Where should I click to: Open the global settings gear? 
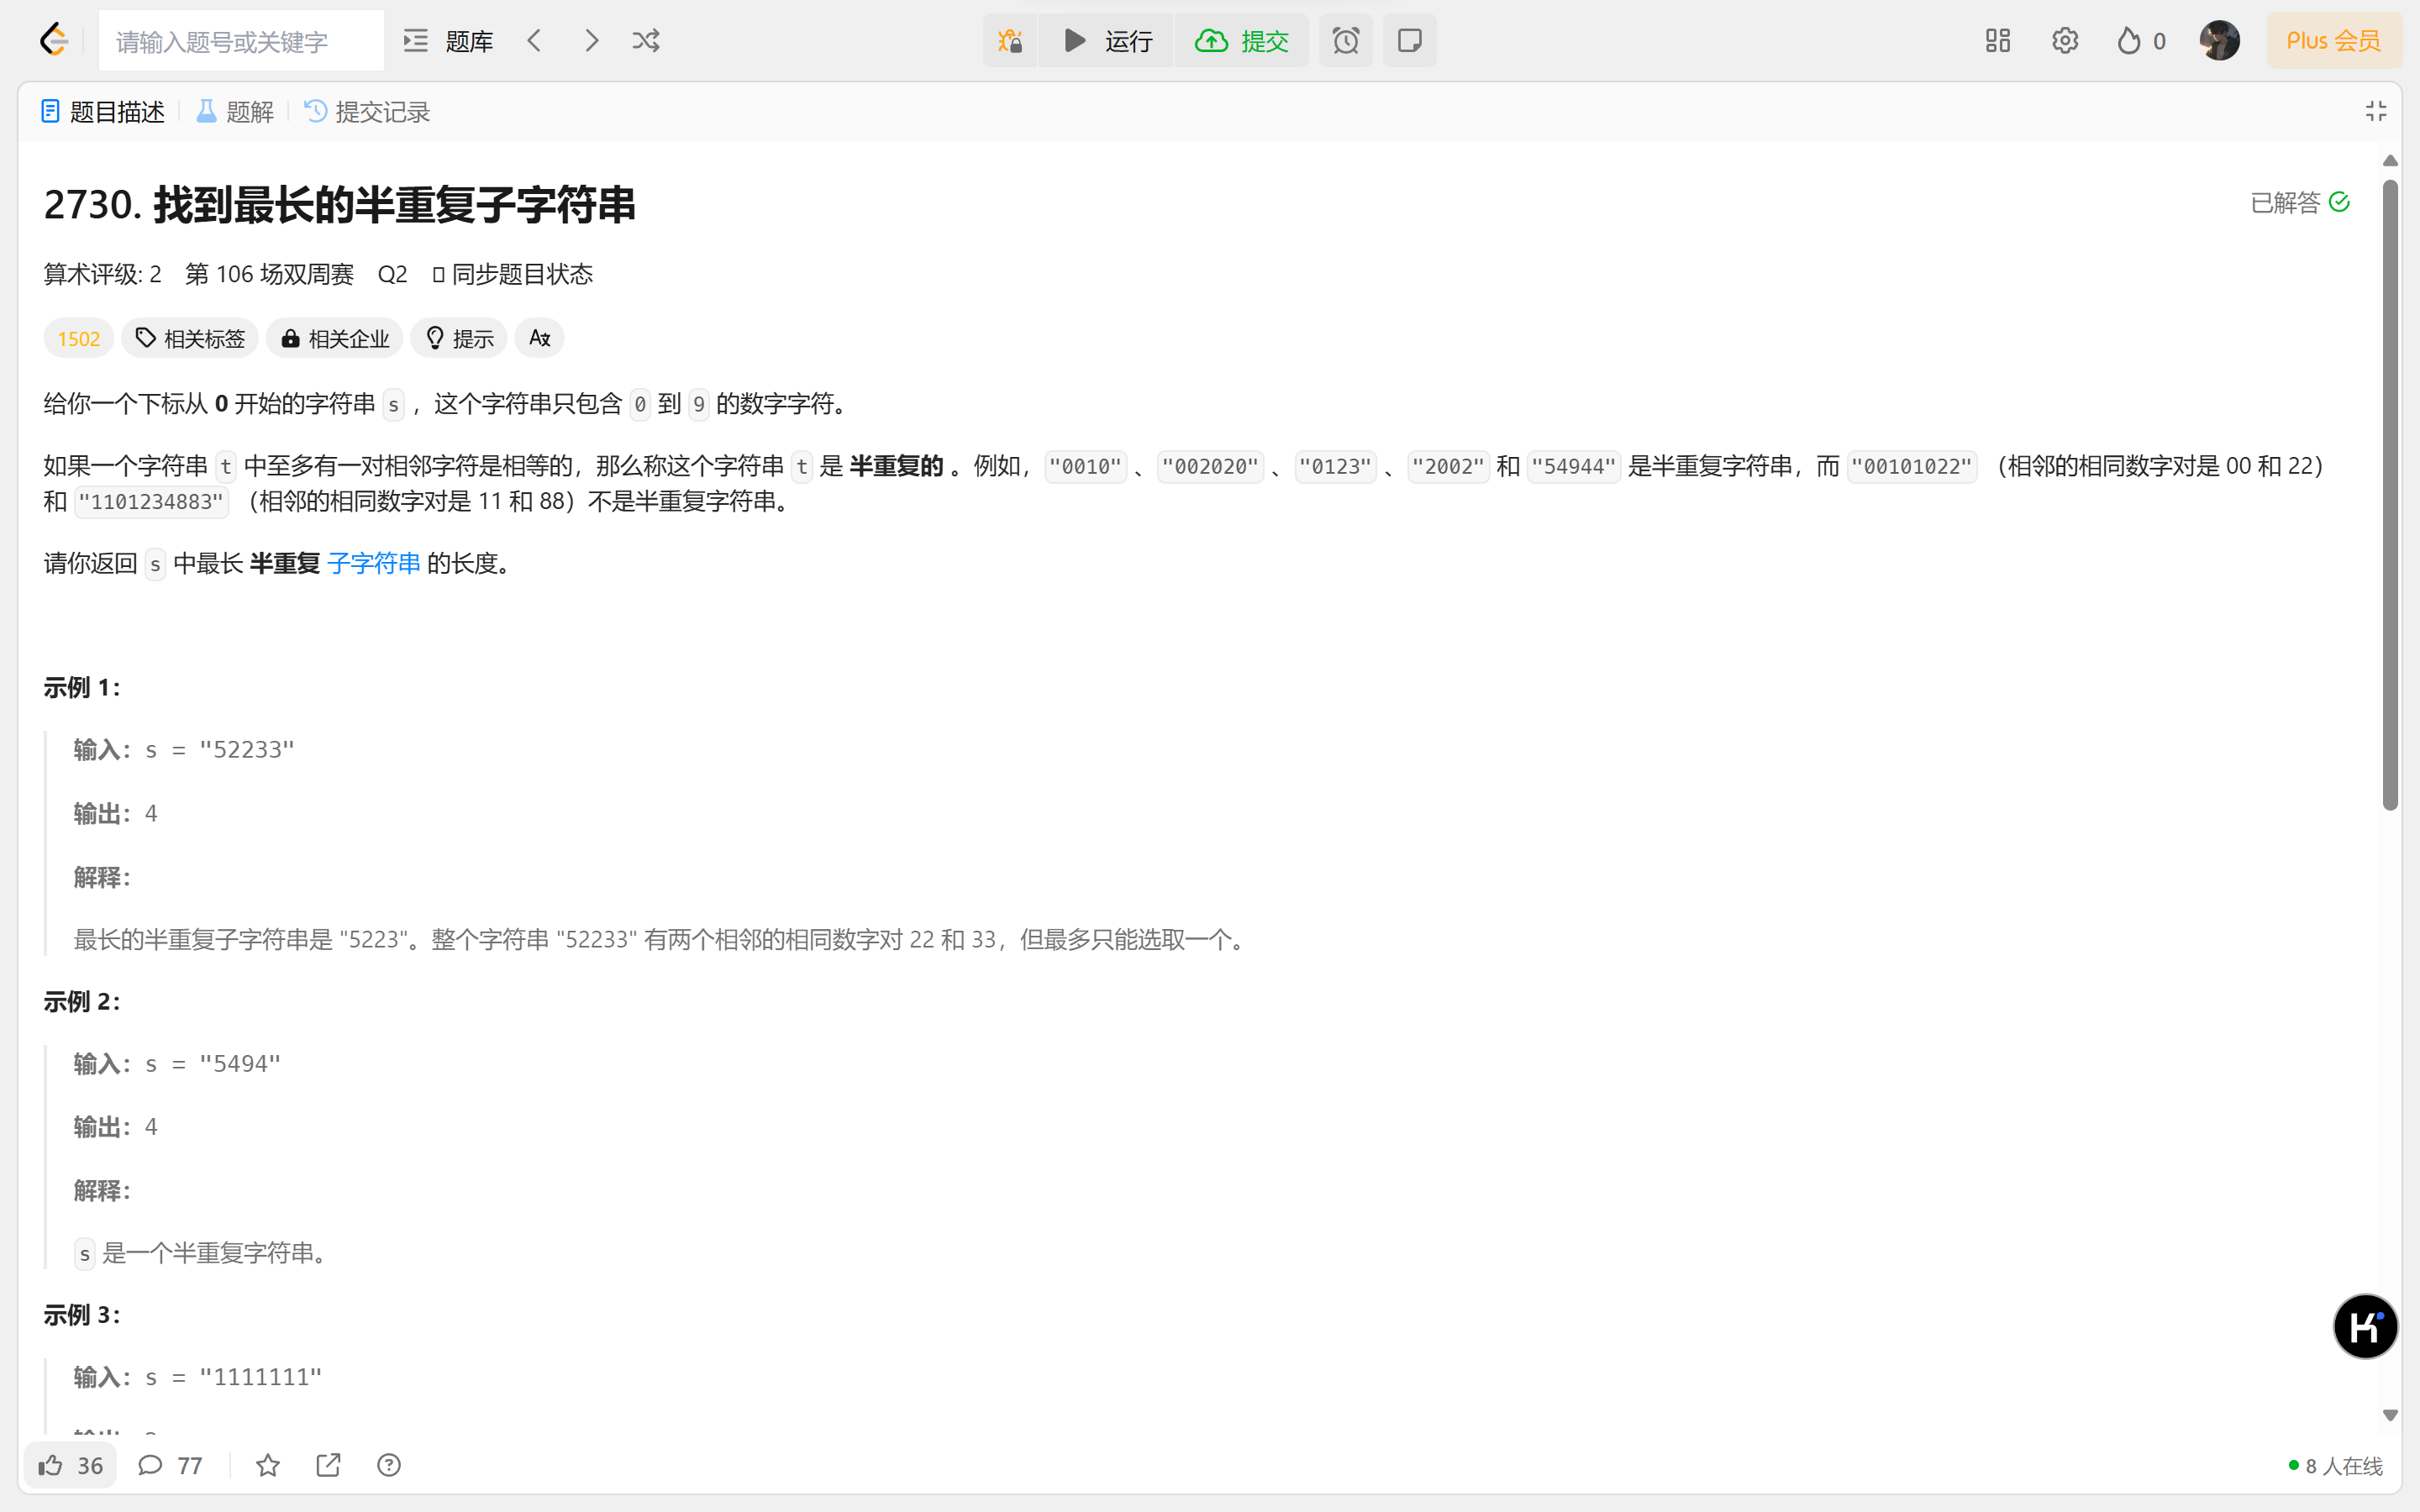(2065, 40)
